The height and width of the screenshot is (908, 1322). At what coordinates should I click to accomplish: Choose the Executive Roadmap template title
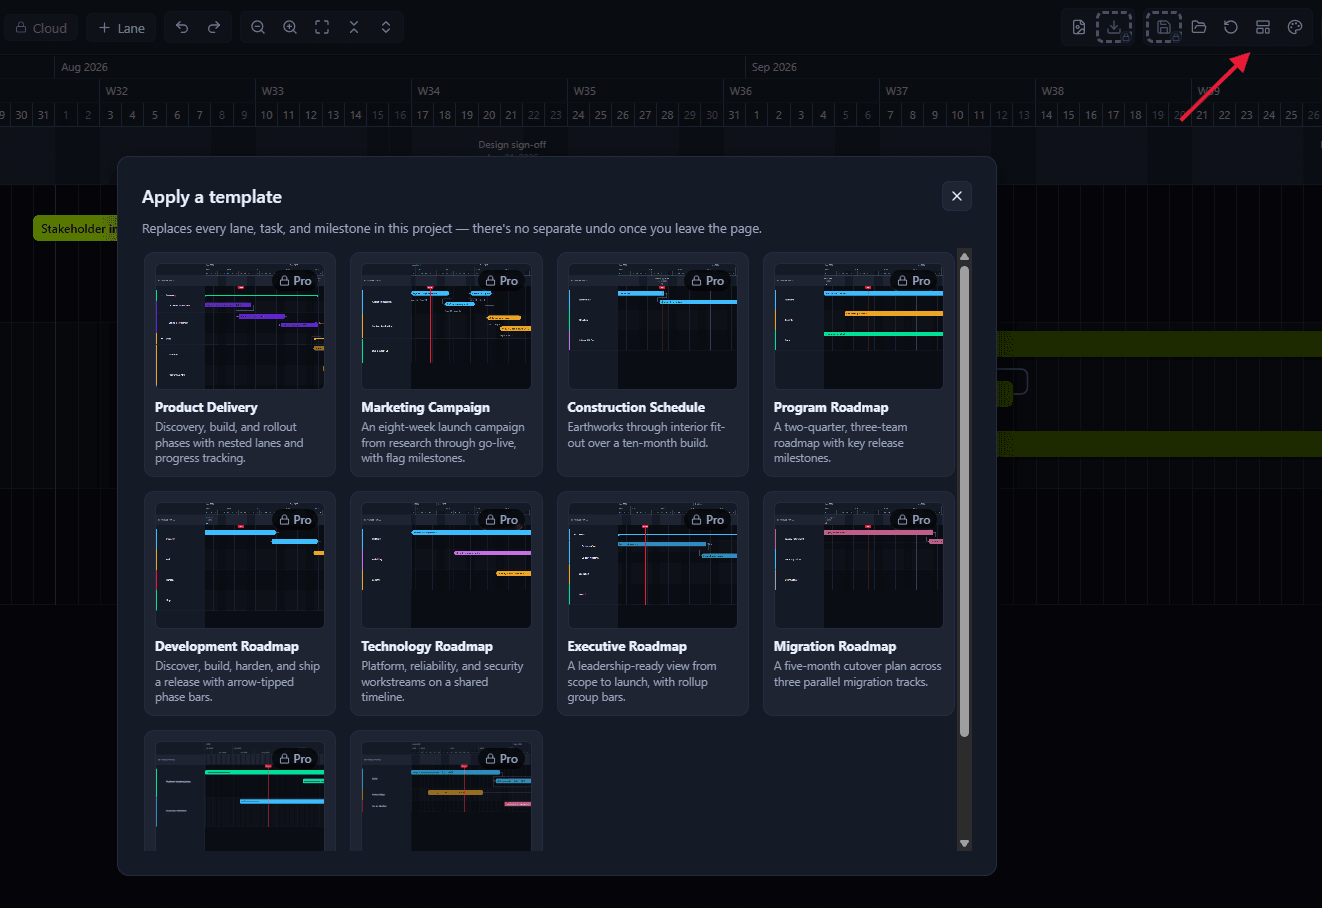627,647
